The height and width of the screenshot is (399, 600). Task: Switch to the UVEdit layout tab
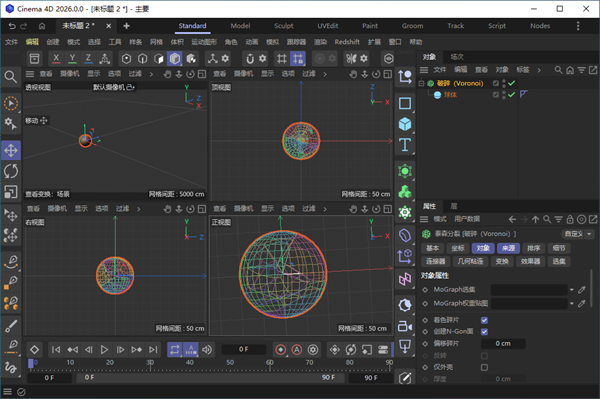pyautogui.click(x=328, y=26)
